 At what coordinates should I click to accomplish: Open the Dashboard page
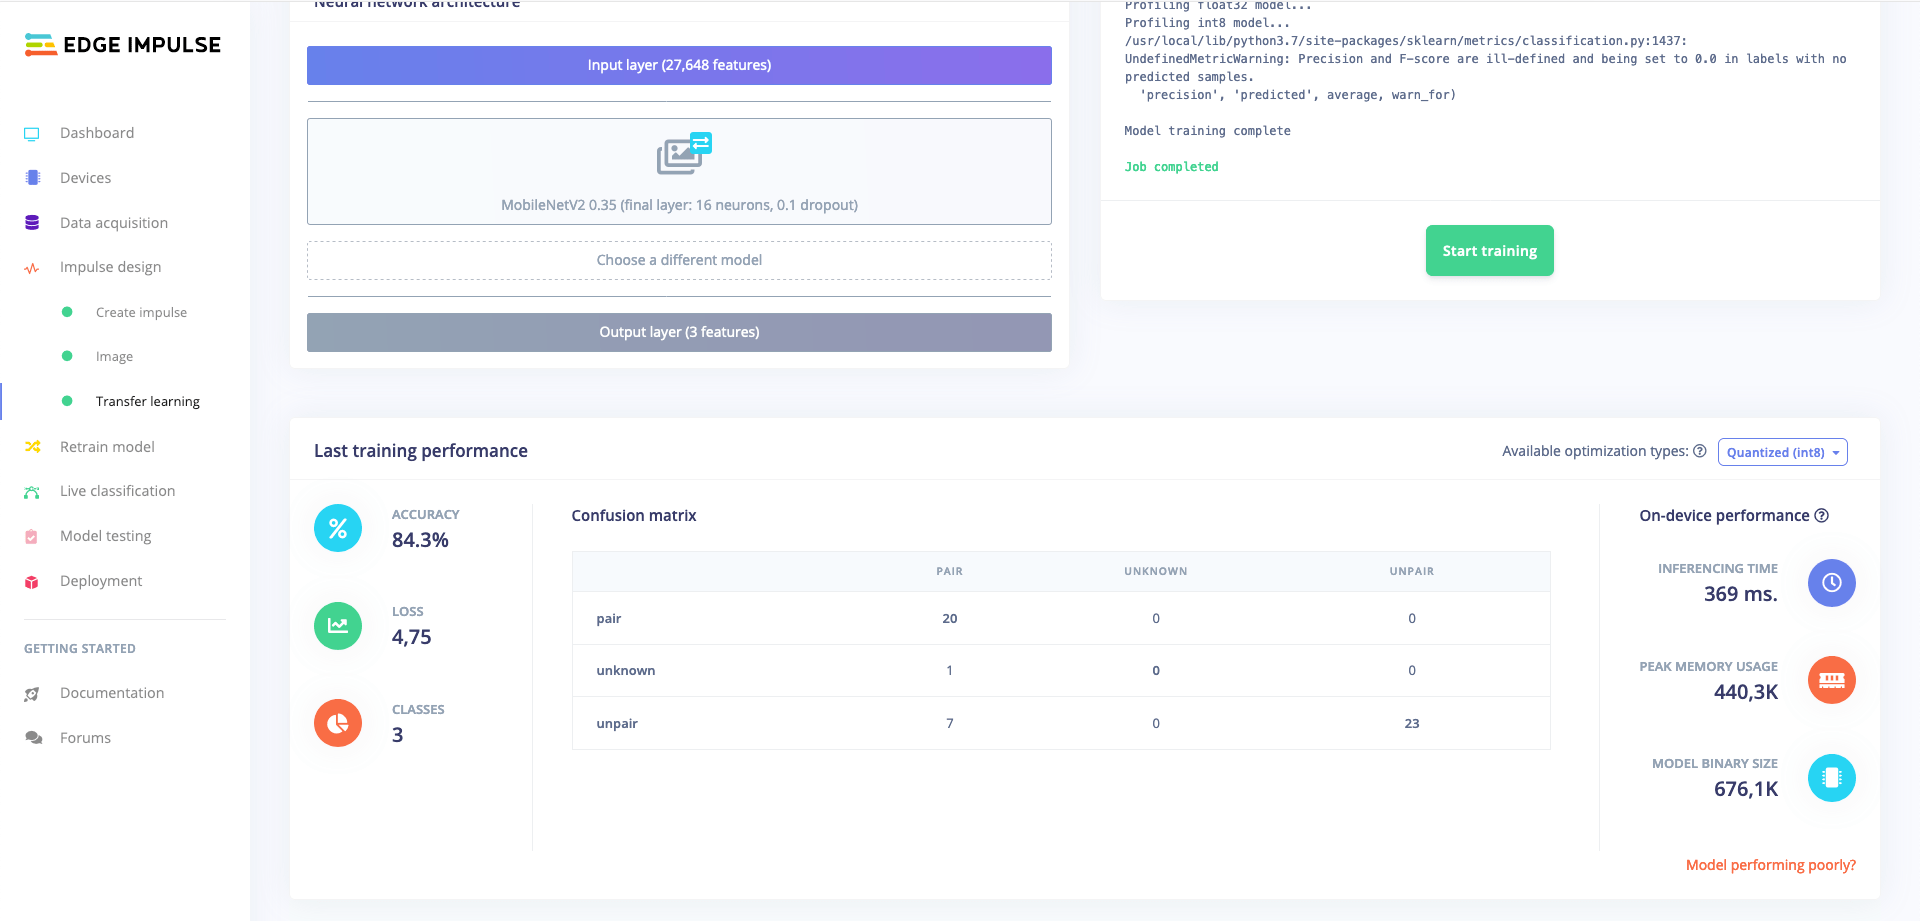point(96,133)
